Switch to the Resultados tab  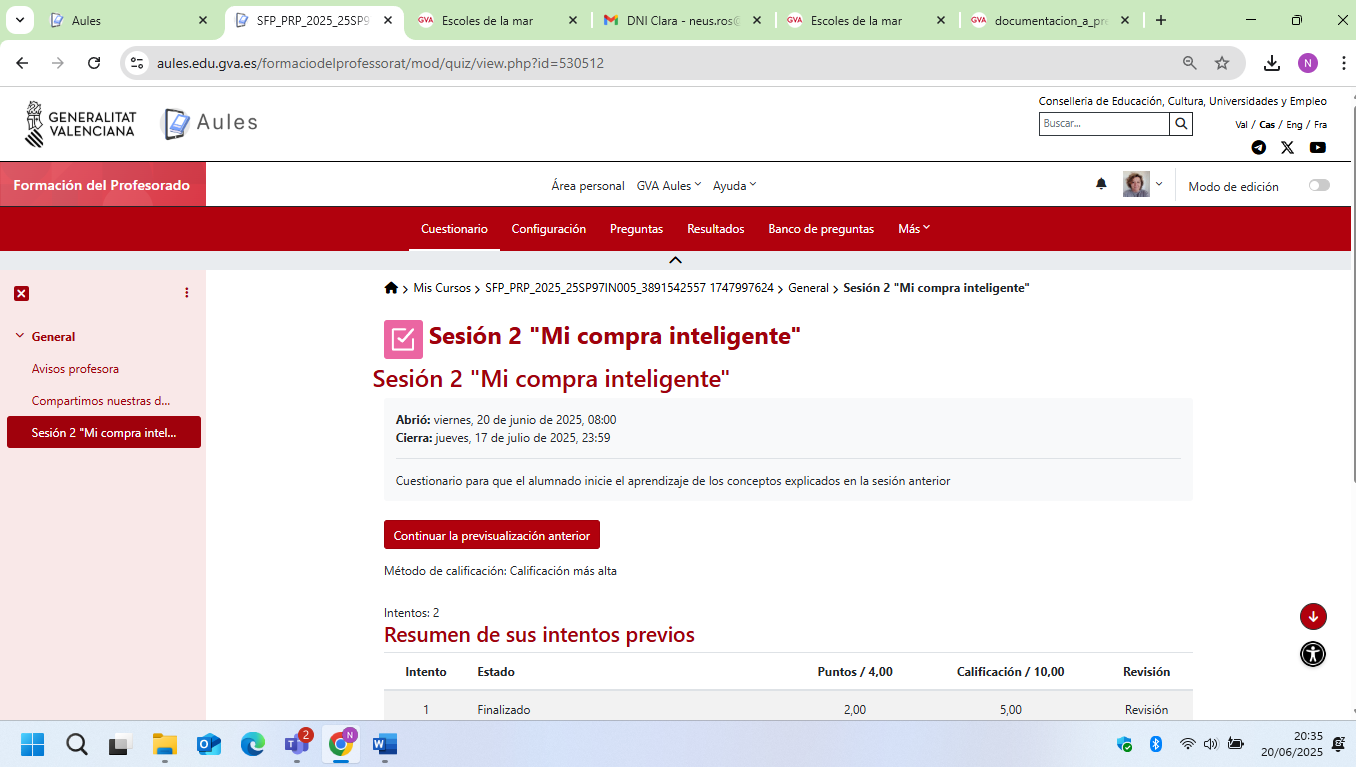pos(715,229)
